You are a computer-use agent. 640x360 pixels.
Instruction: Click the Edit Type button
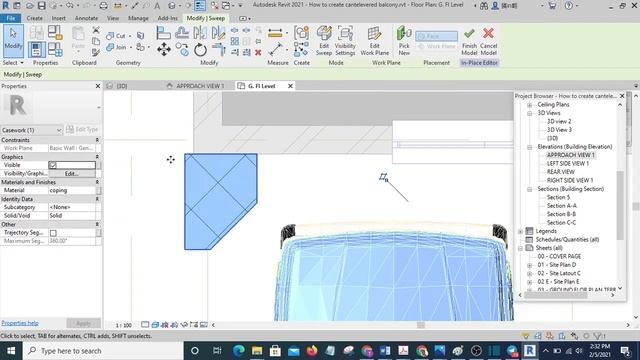(82, 129)
